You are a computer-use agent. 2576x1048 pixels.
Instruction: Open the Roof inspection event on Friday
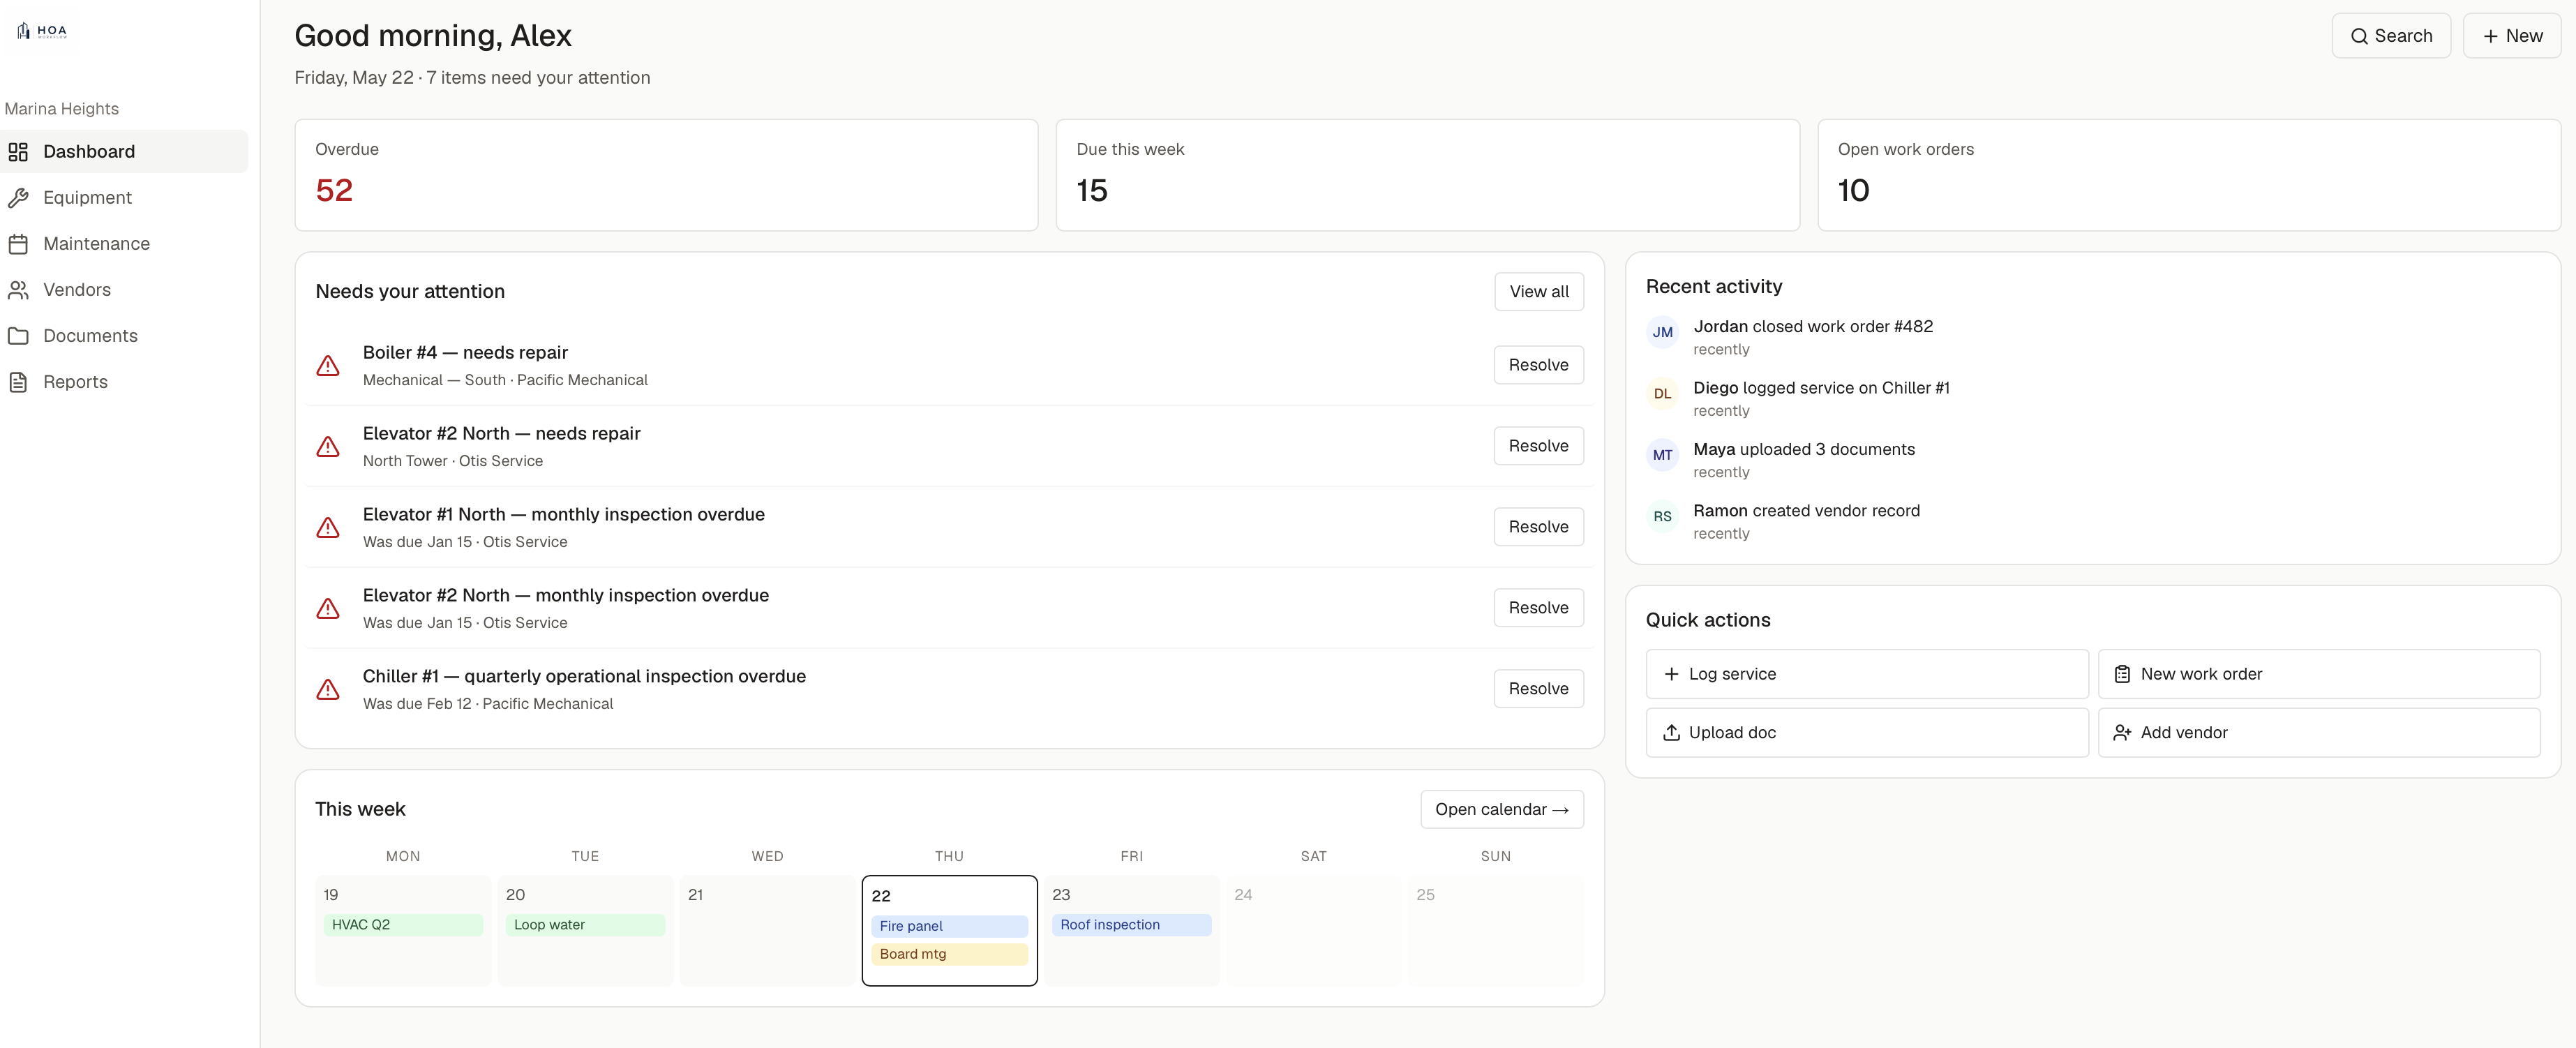pos(1131,925)
